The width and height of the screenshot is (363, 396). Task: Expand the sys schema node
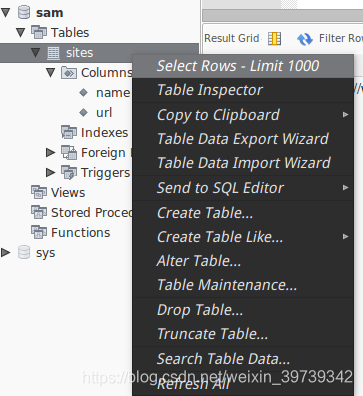pos(6,252)
